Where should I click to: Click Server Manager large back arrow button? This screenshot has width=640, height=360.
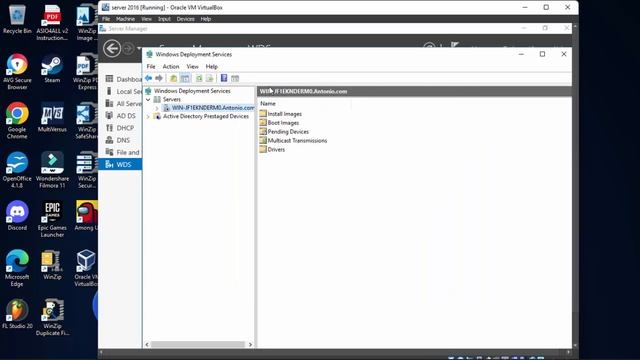point(112,49)
